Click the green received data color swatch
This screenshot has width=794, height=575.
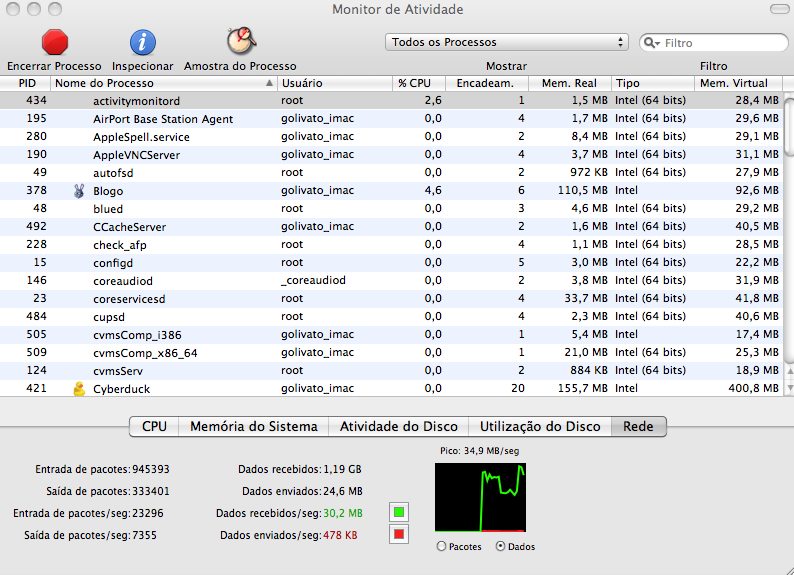point(399,512)
